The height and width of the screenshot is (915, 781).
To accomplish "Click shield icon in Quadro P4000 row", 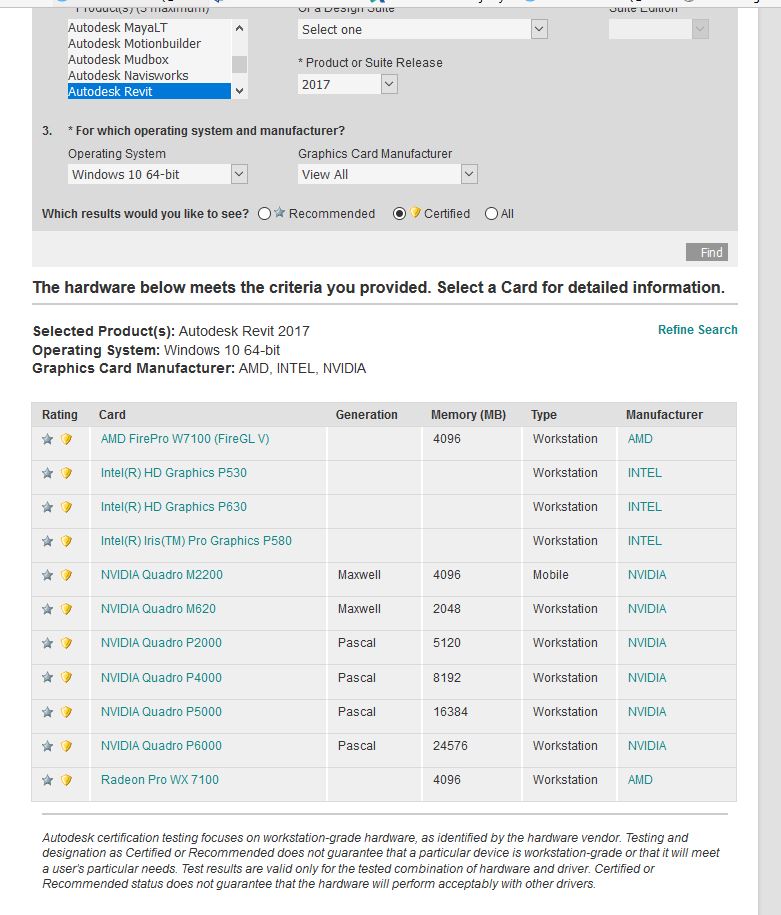I will pos(66,677).
